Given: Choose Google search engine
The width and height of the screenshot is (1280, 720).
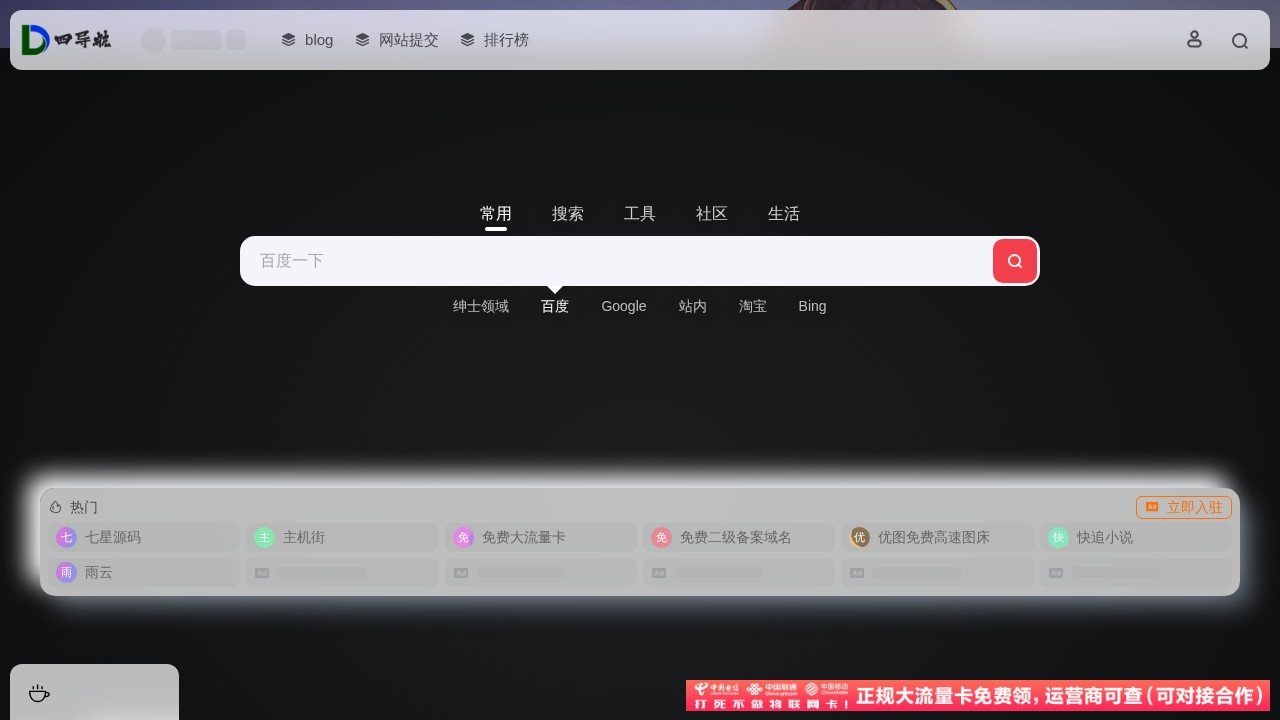Looking at the screenshot, I should pos(624,306).
